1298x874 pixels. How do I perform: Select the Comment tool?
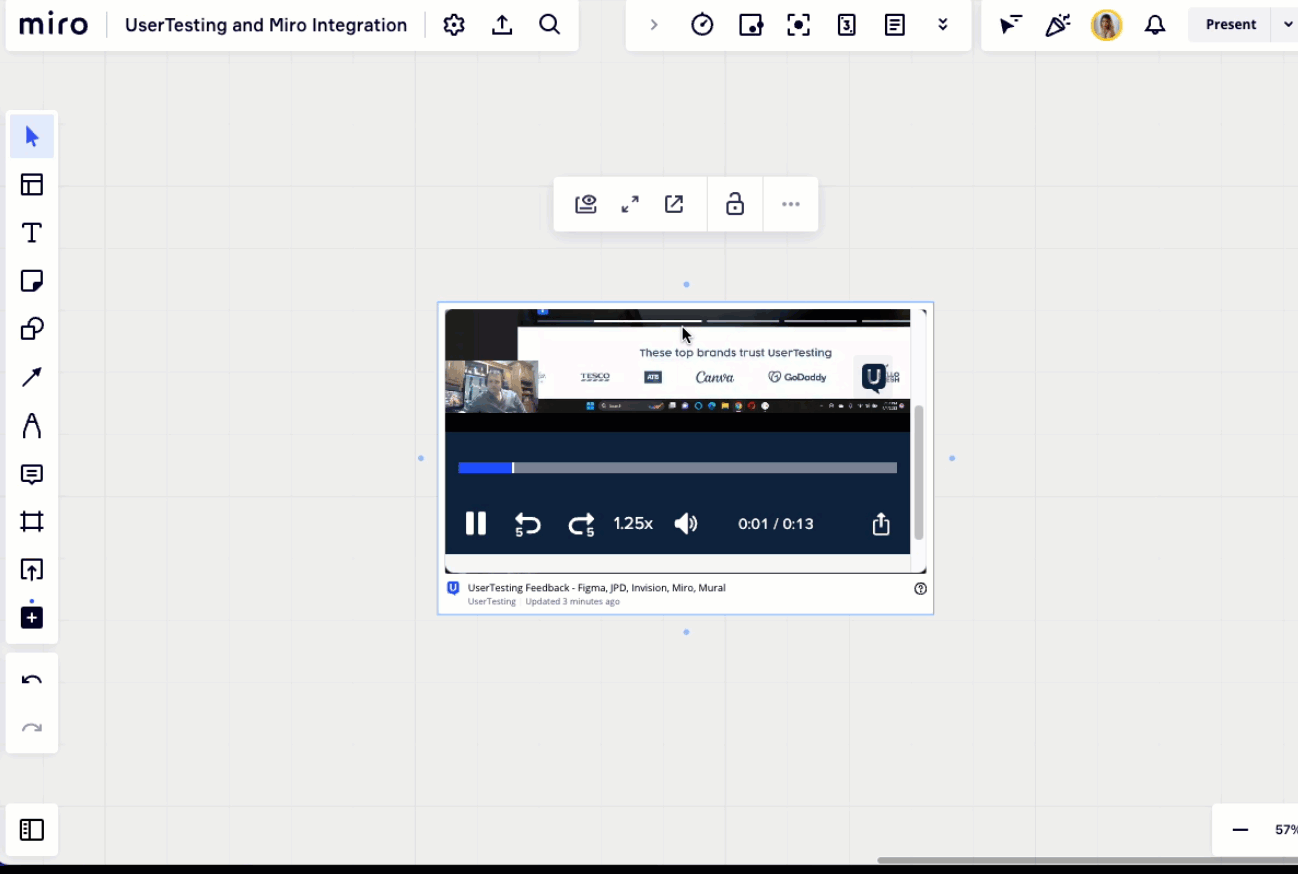(32, 473)
